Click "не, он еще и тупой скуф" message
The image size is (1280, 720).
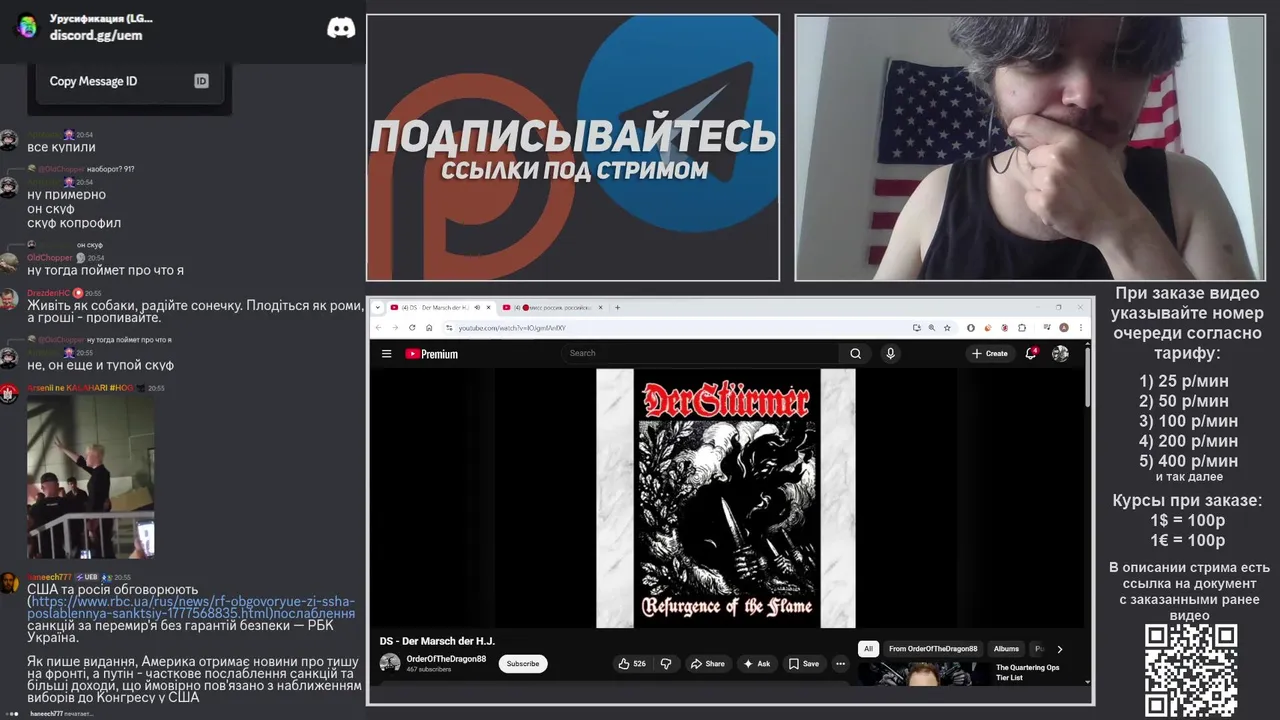pos(100,365)
